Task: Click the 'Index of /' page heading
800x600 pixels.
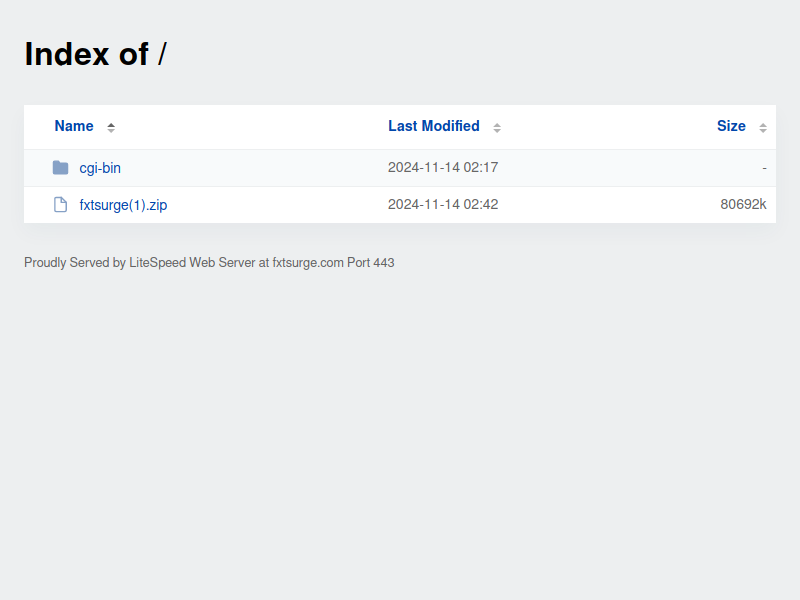Action: 95,54
